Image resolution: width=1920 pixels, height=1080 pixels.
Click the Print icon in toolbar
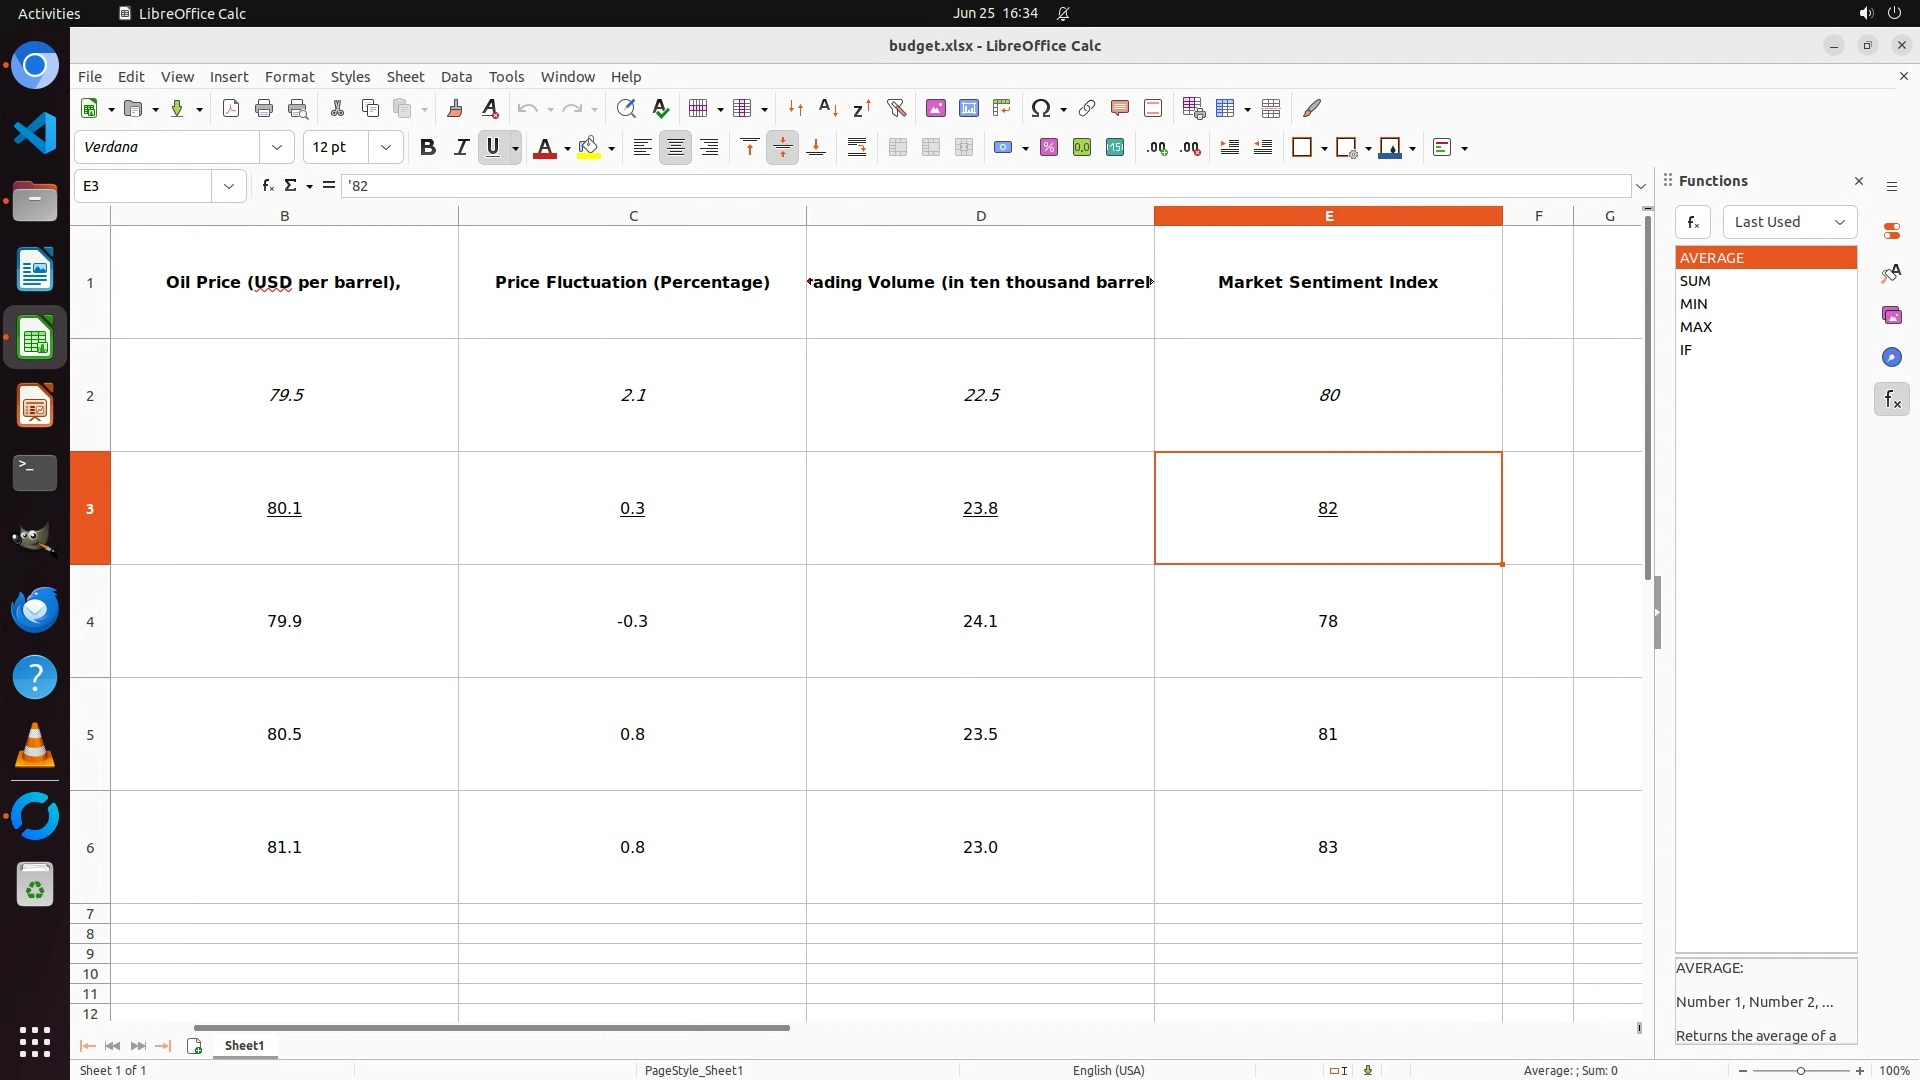(x=264, y=108)
